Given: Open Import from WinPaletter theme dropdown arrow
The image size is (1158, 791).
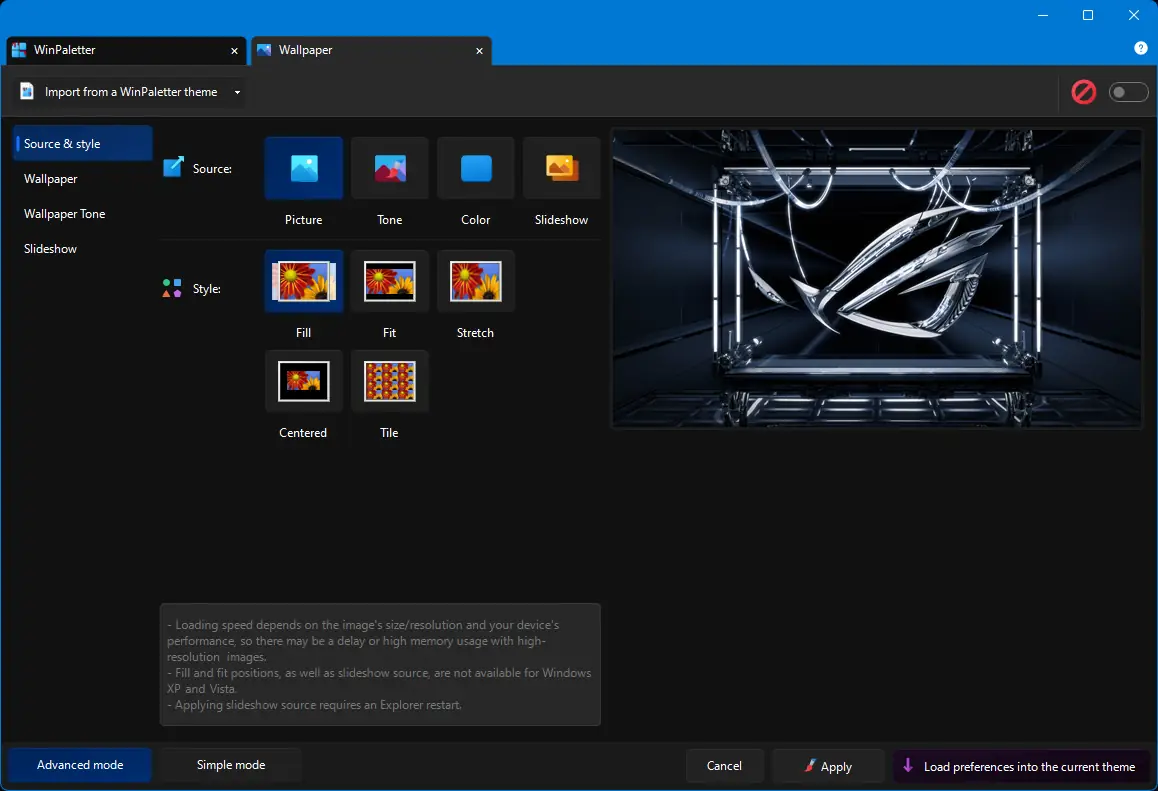Looking at the screenshot, I should [237, 92].
